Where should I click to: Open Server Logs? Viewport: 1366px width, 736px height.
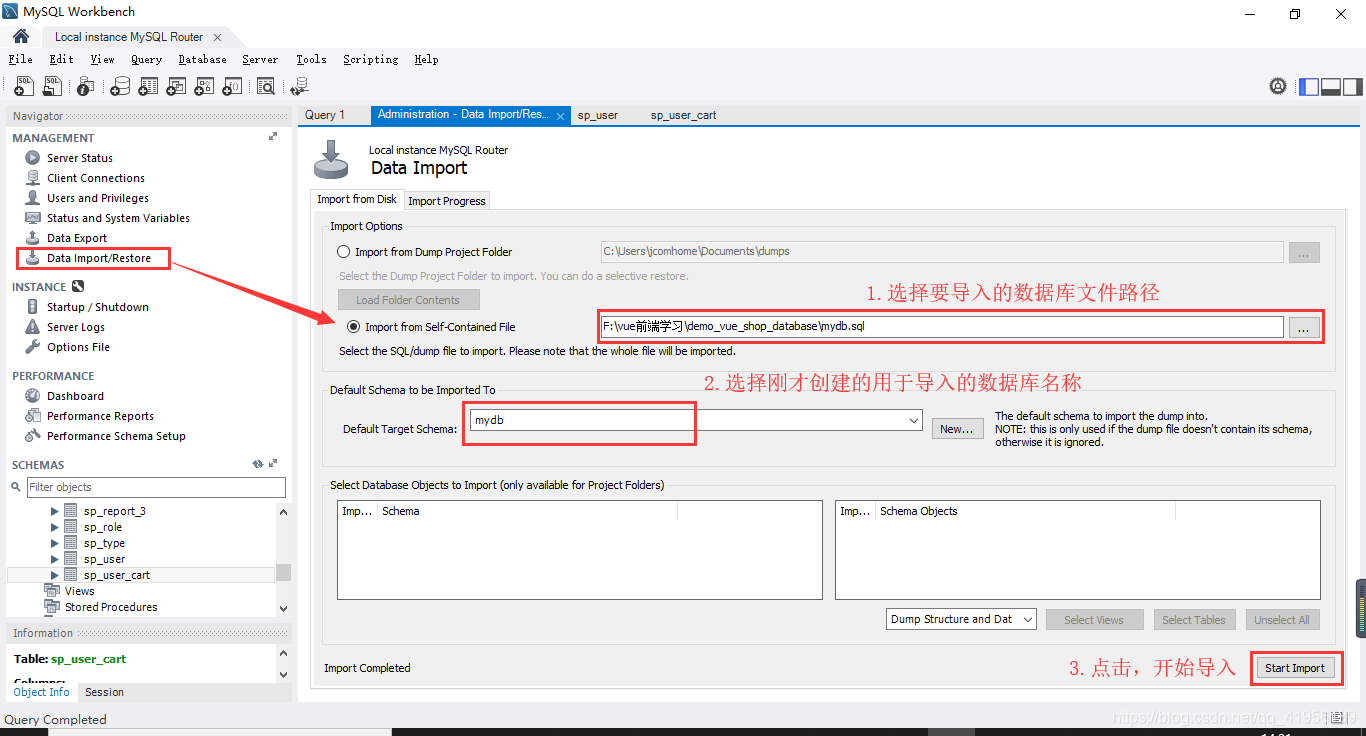(x=75, y=327)
